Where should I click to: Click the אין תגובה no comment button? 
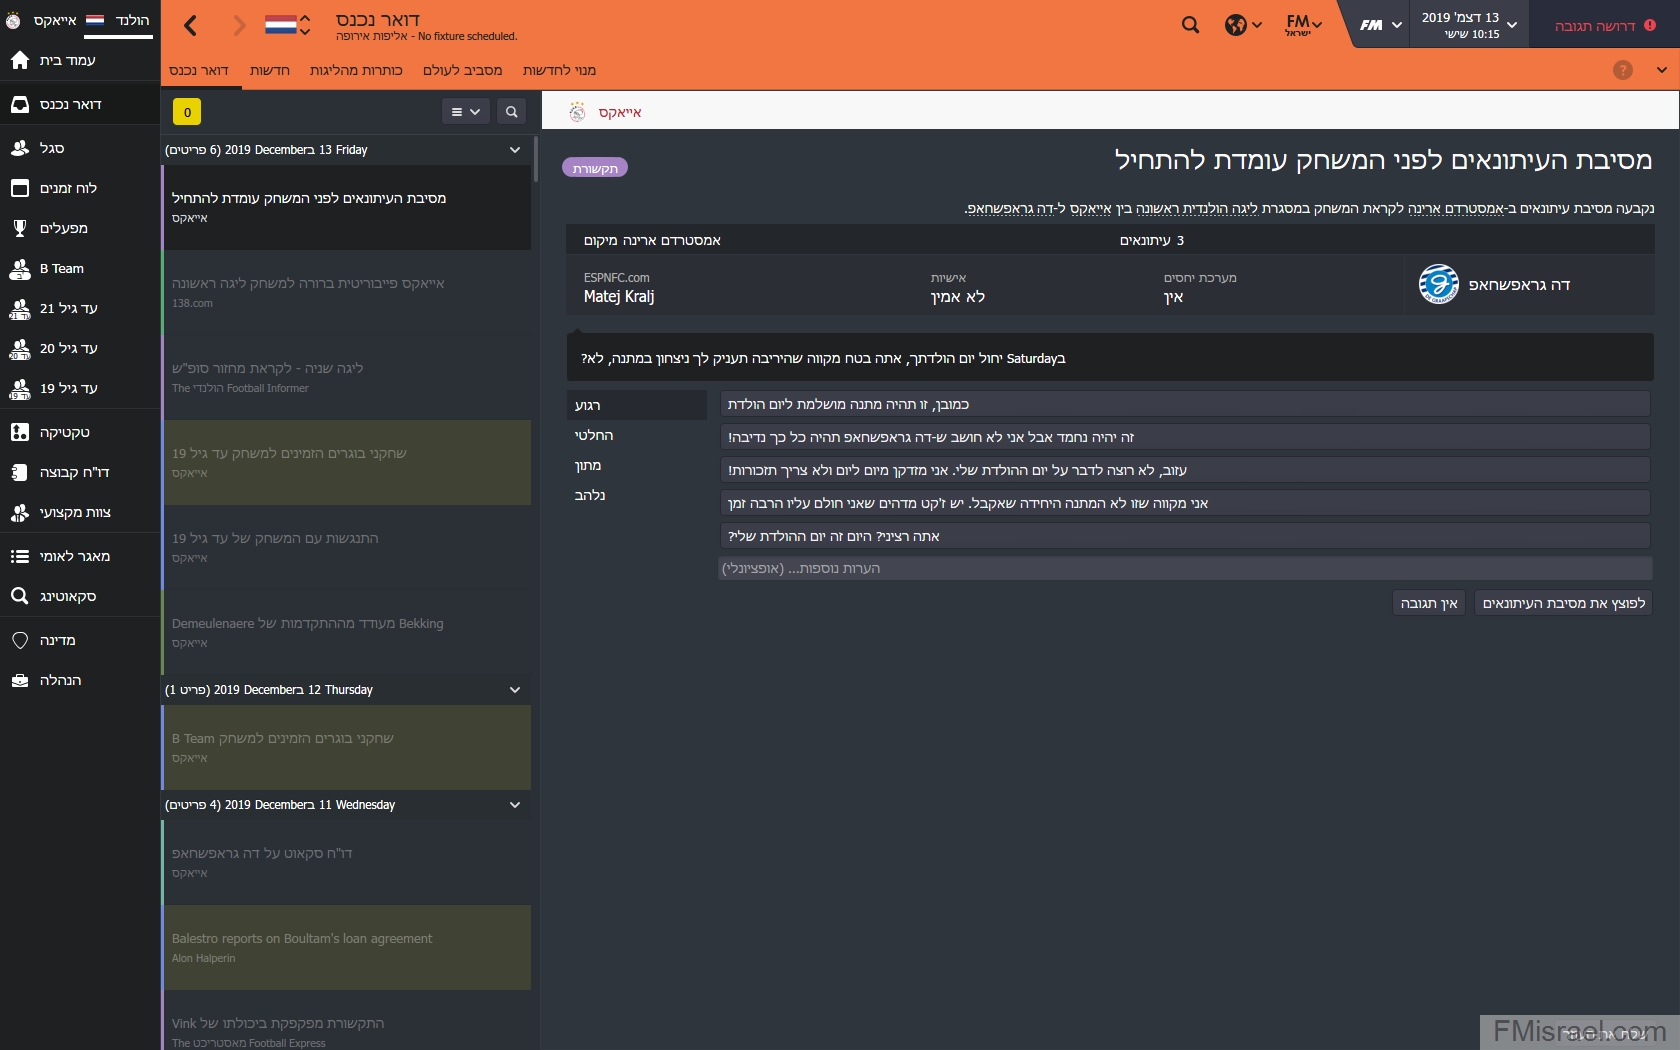pos(1429,603)
